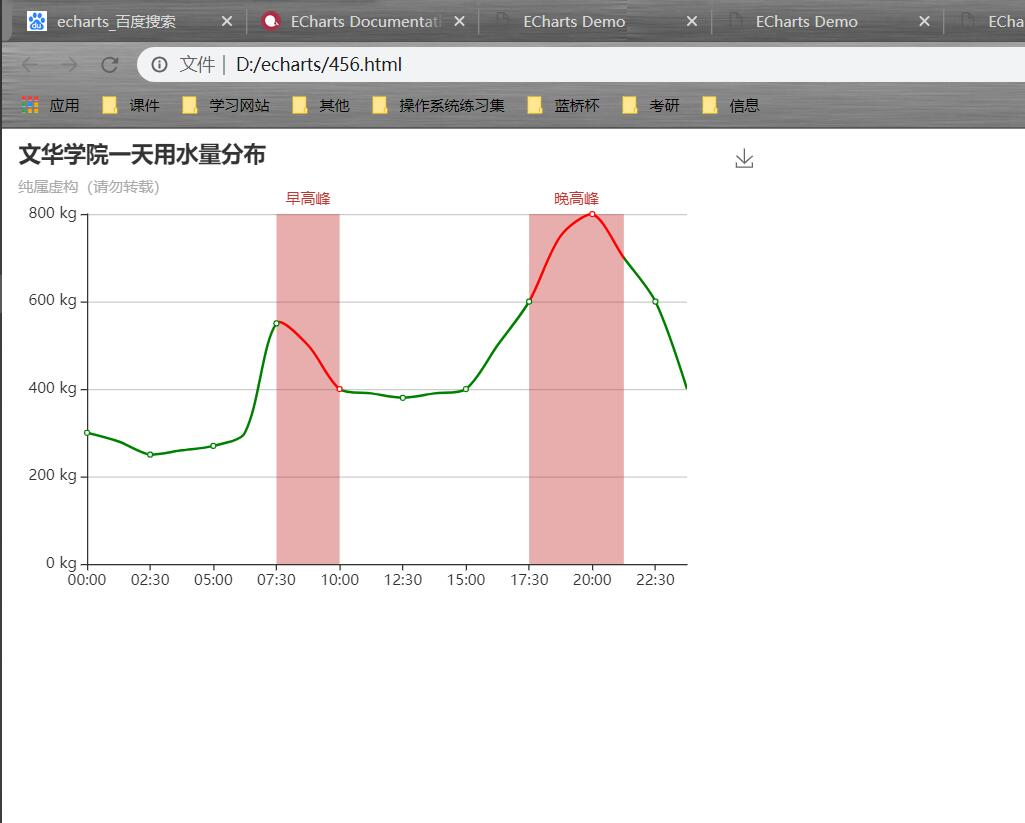The height and width of the screenshot is (823, 1025).
Task: Click the chart title 文华学院一天用水量分布
Action: 142,155
